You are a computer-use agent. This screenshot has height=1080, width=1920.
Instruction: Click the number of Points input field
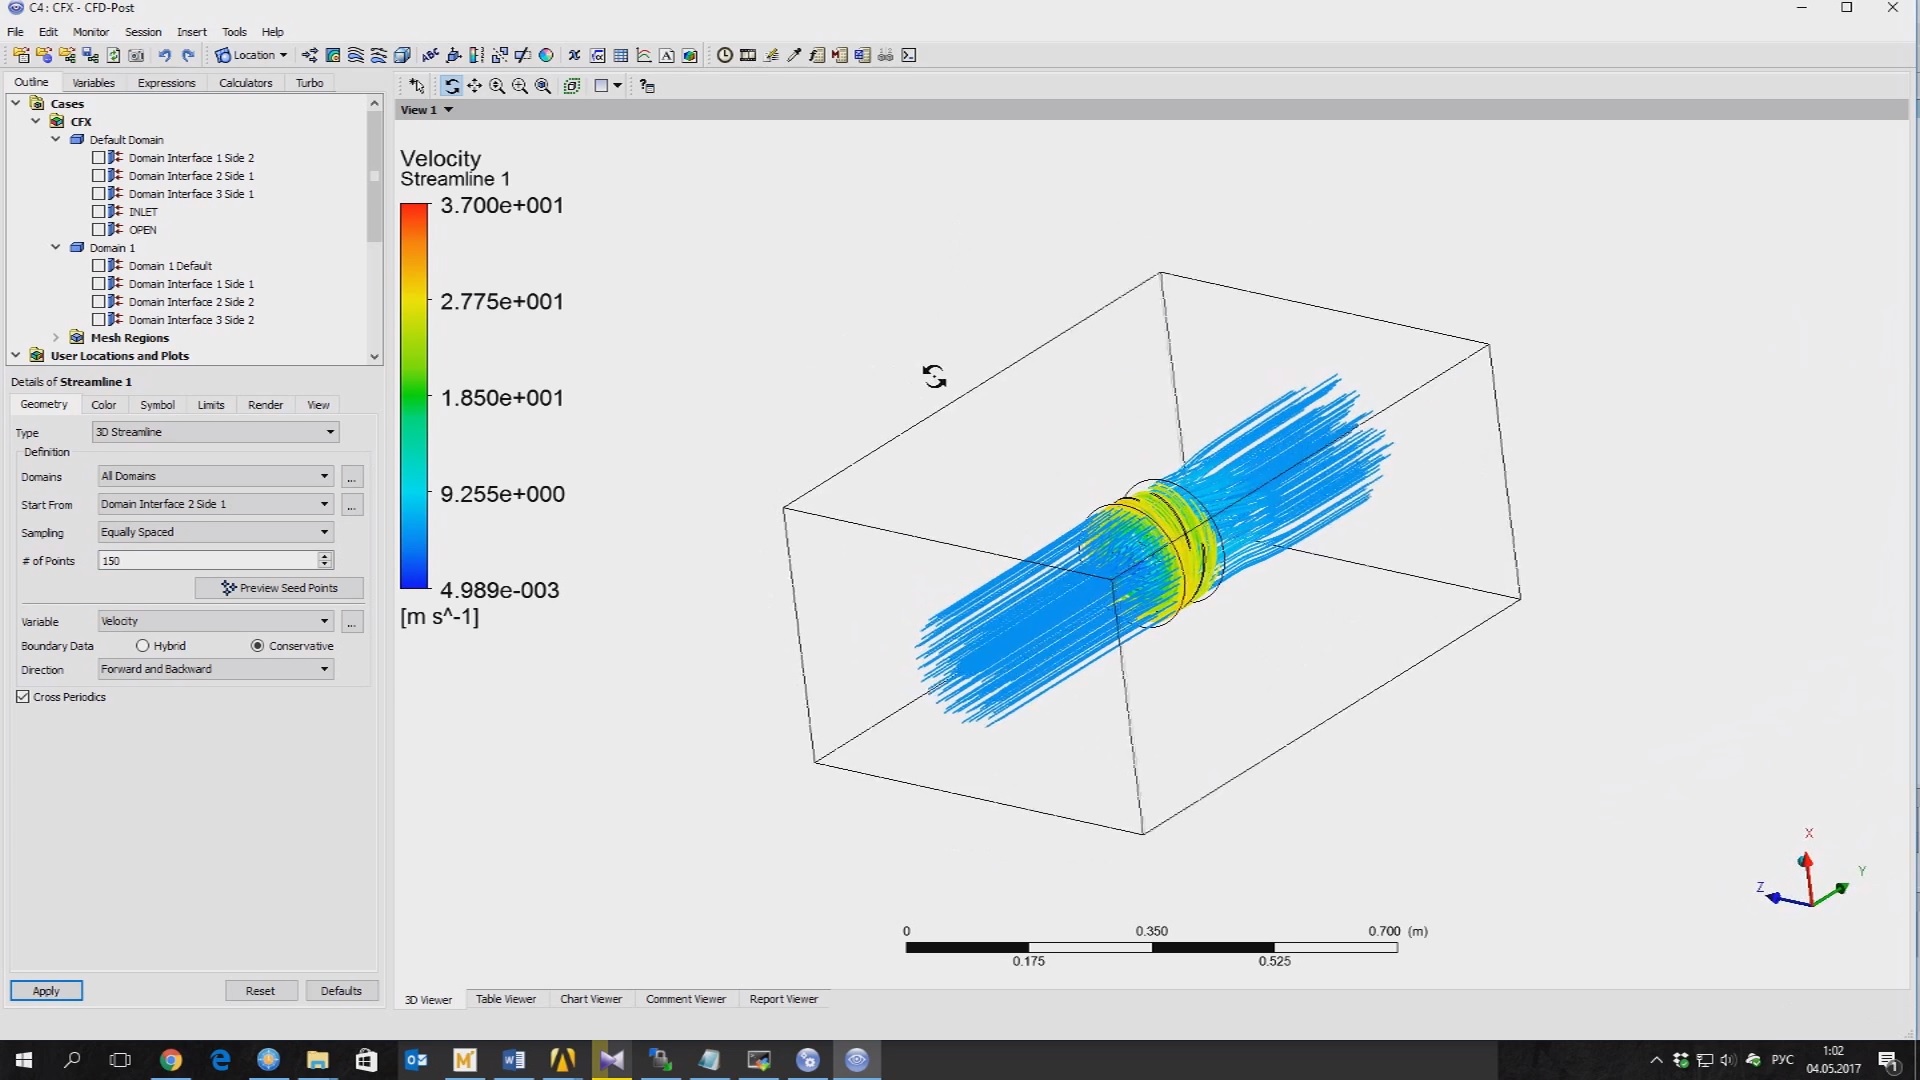[208, 560]
